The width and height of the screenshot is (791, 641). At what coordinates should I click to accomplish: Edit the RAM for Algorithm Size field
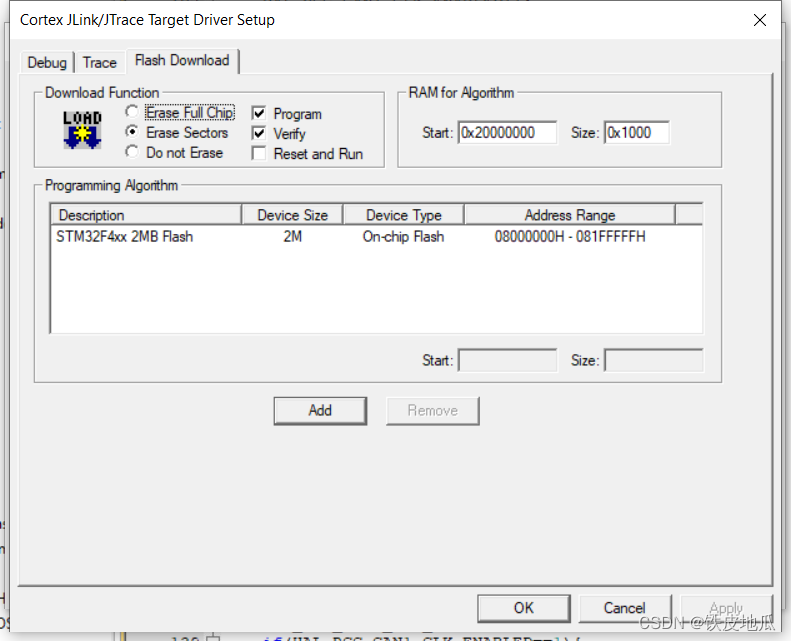coord(637,133)
